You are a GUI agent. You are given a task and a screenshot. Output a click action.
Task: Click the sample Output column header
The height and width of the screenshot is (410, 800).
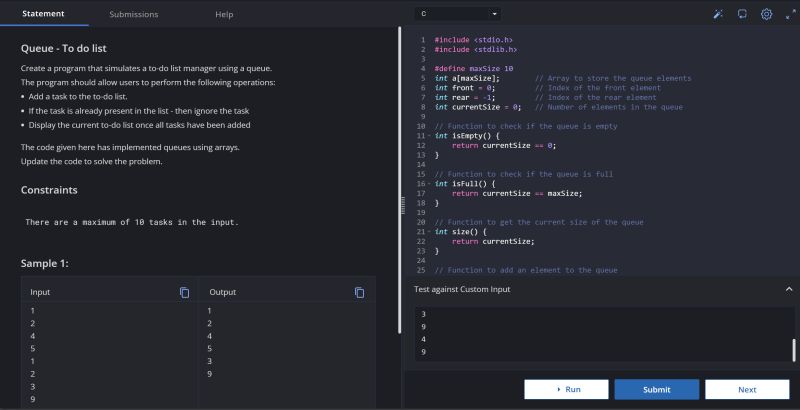(x=222, y=292)
